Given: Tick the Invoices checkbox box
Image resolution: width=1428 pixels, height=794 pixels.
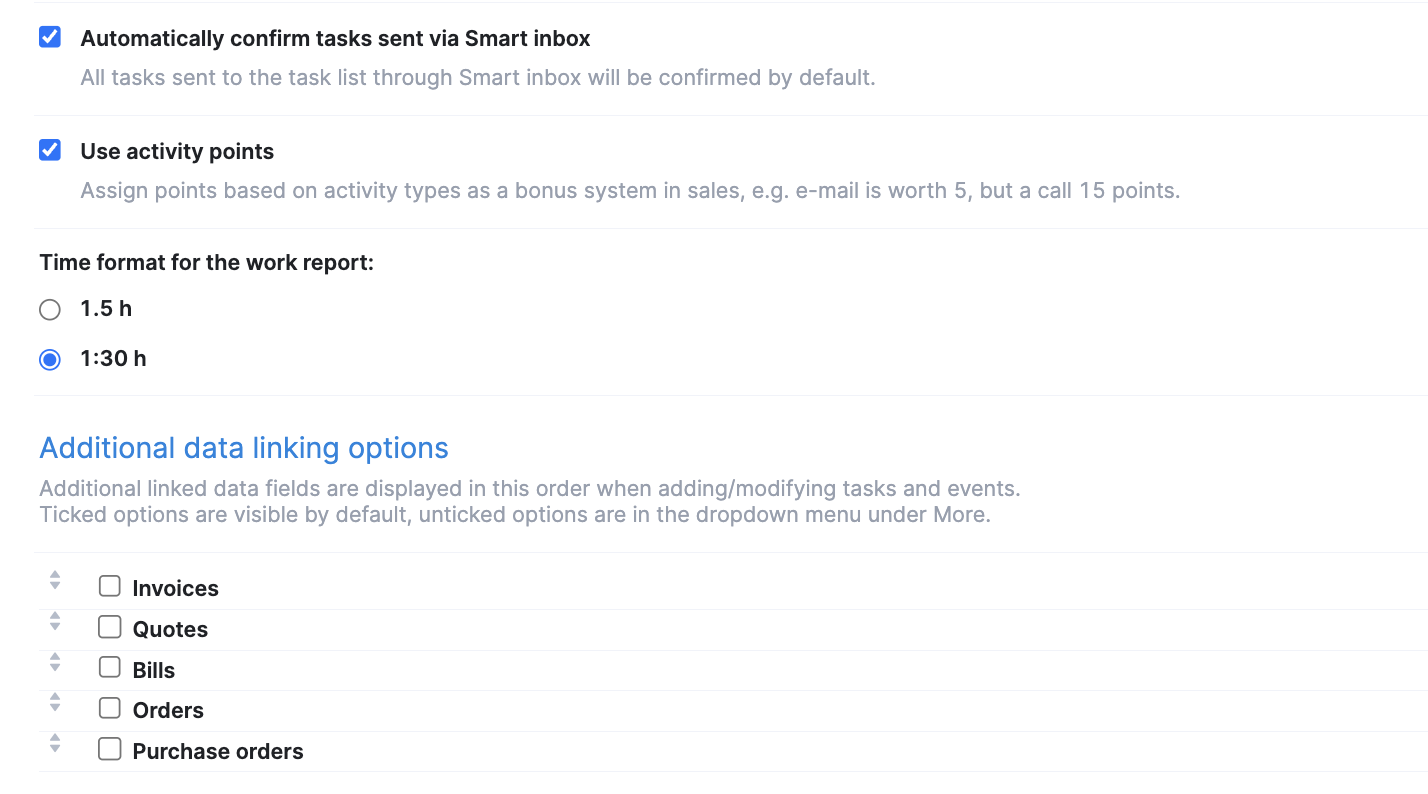Looking at the screenshot, I should coord(110,586).
